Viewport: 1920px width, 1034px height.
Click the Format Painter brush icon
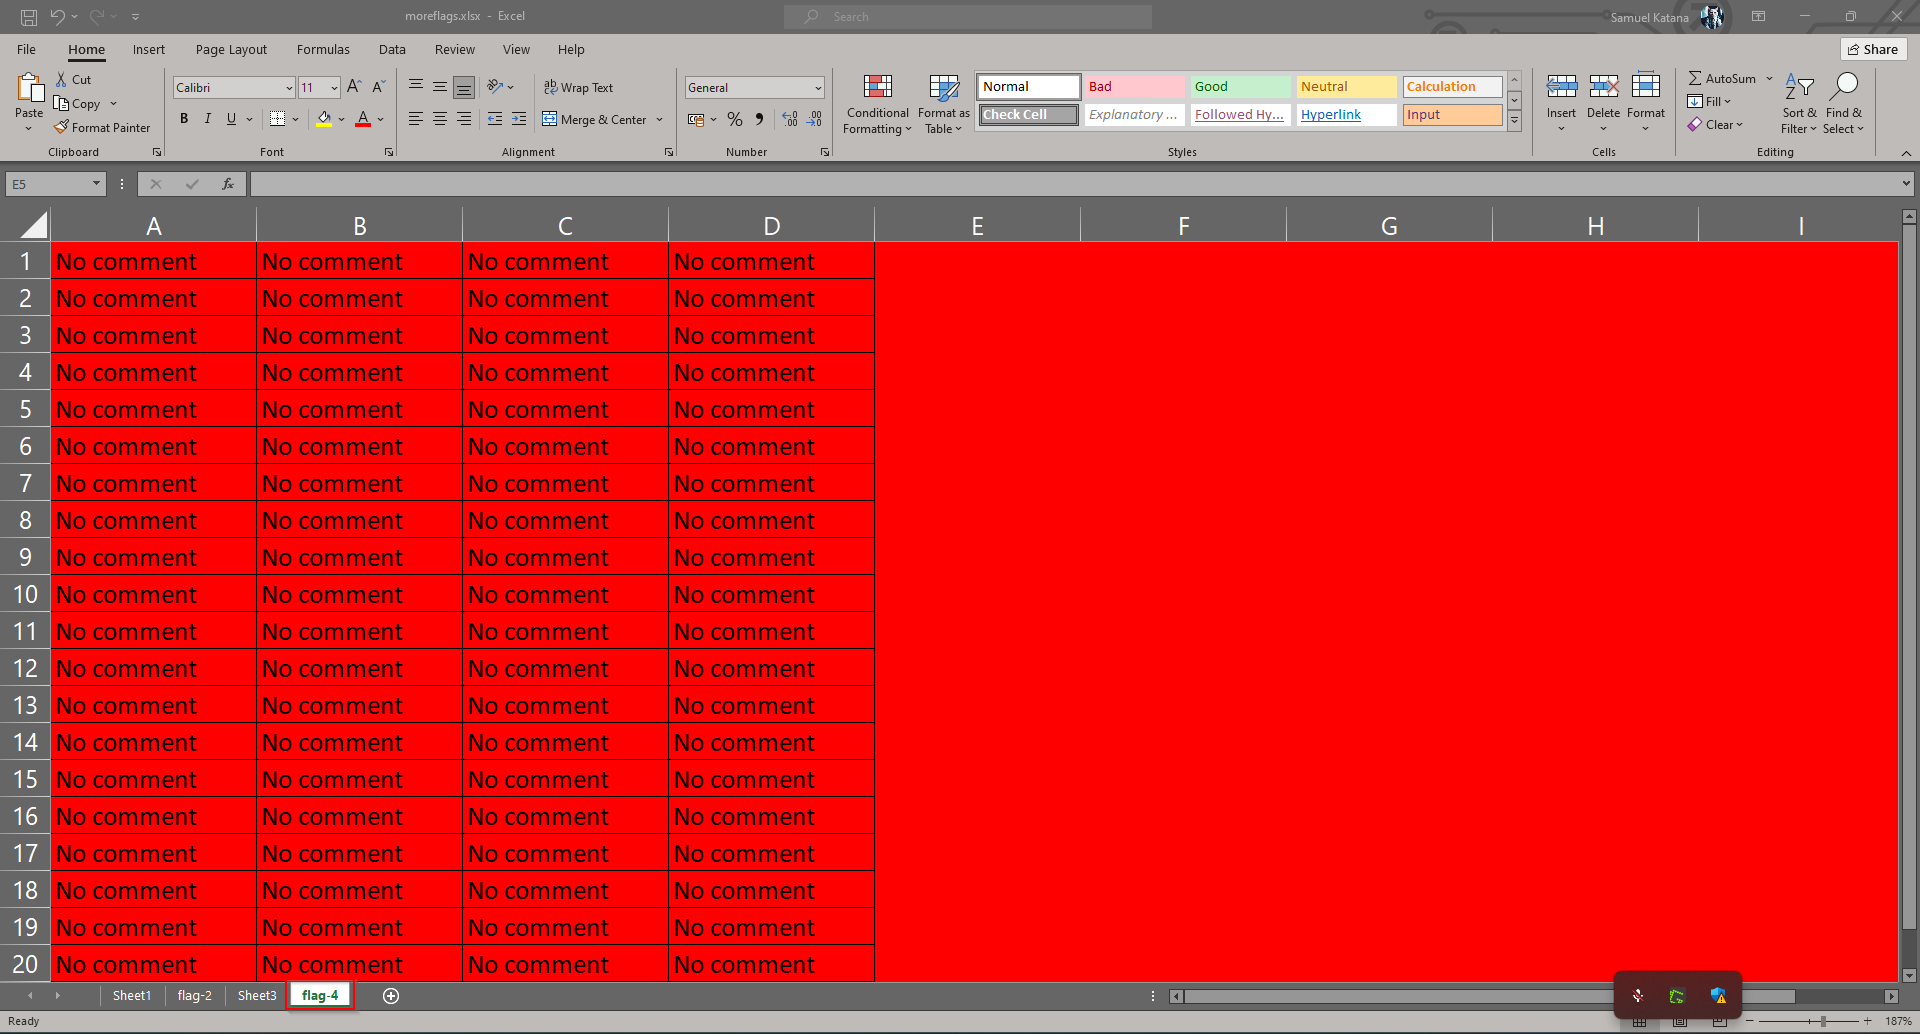pyautogui.click(x=61, y=127)
